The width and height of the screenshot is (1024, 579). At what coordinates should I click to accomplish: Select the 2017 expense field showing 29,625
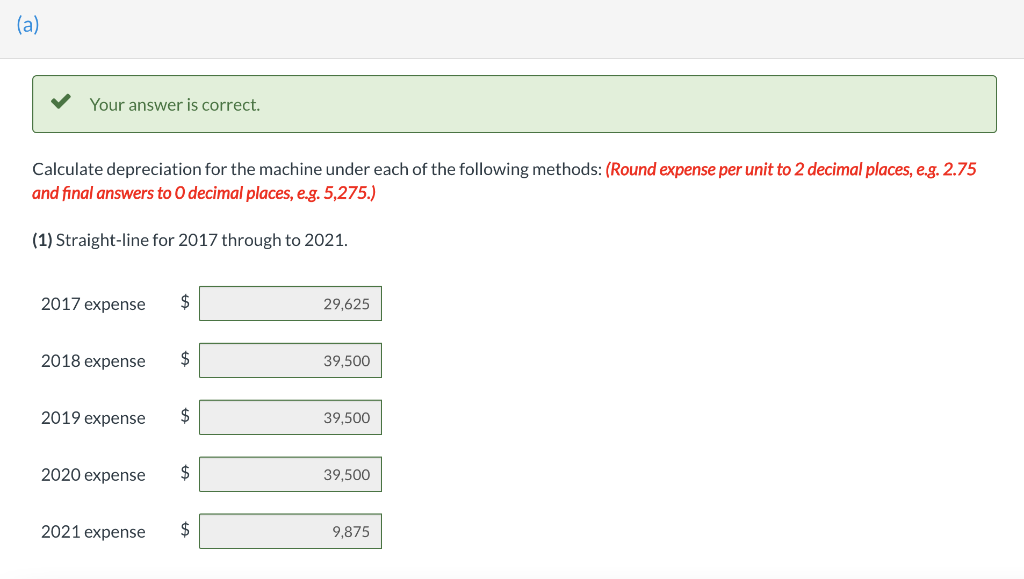coord(290,303)
